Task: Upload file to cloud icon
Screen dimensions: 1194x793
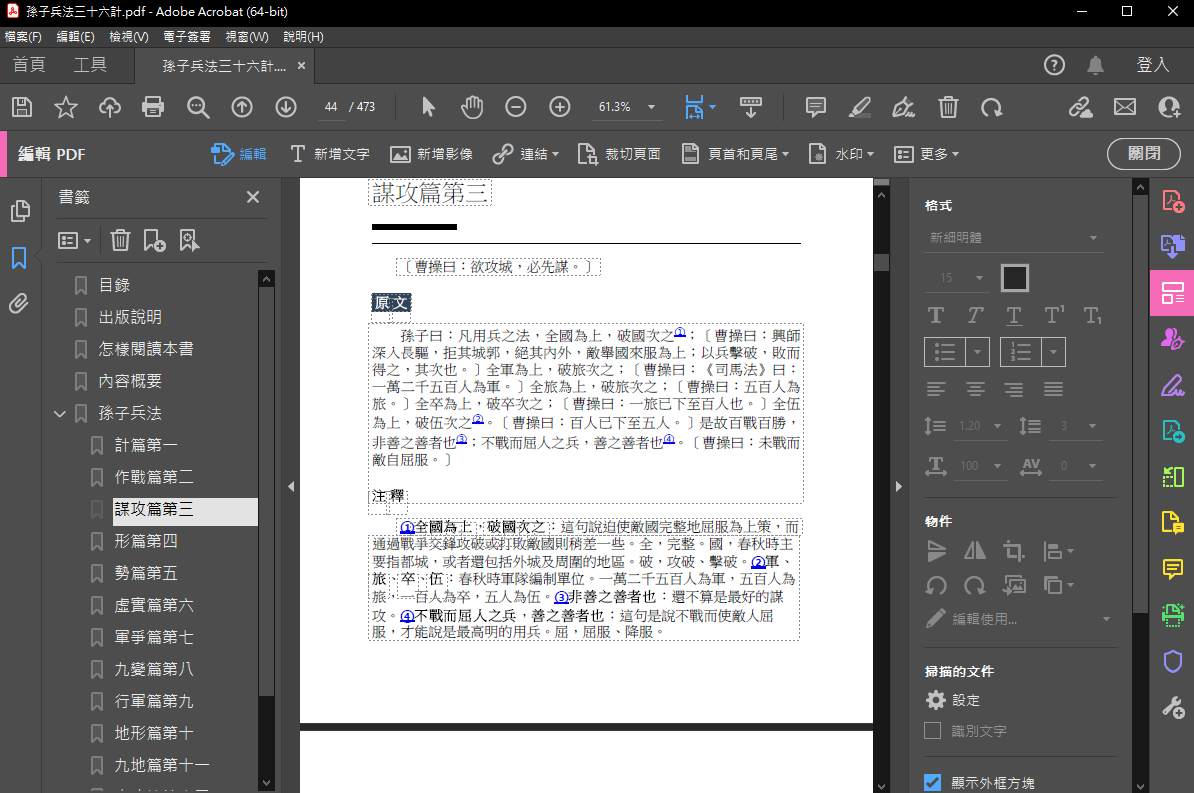Action: point(110,107)
